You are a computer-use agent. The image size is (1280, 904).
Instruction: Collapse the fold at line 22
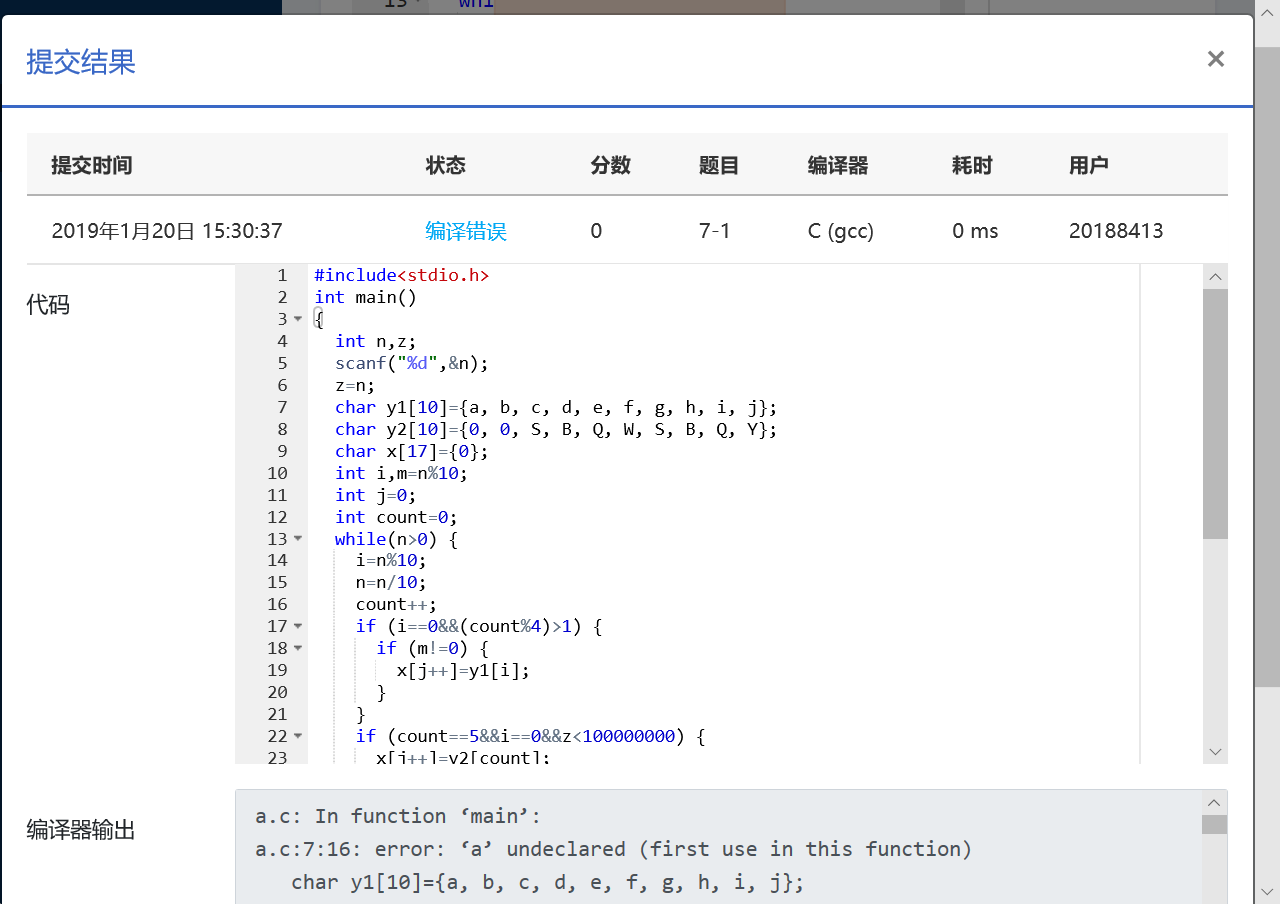click(297, 736)
